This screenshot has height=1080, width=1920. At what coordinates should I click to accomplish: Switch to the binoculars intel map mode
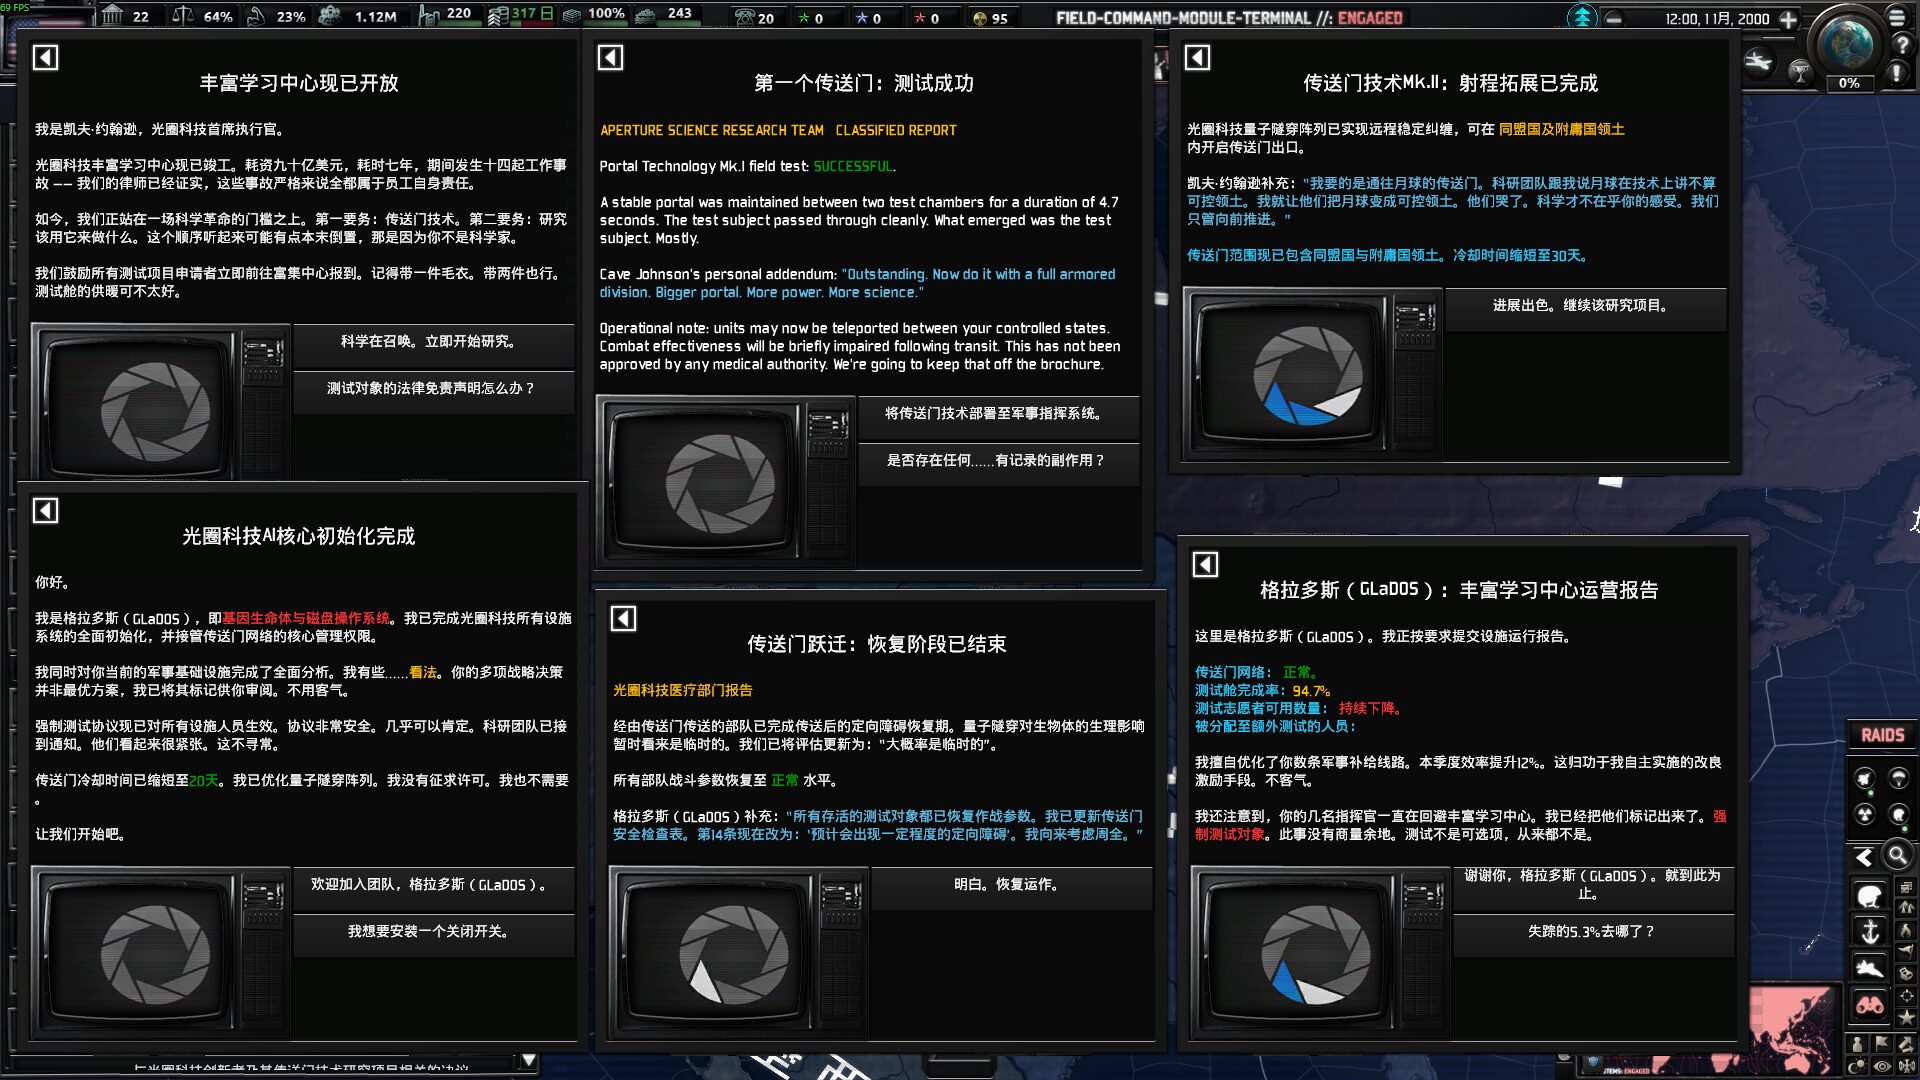[1869, 1005]
